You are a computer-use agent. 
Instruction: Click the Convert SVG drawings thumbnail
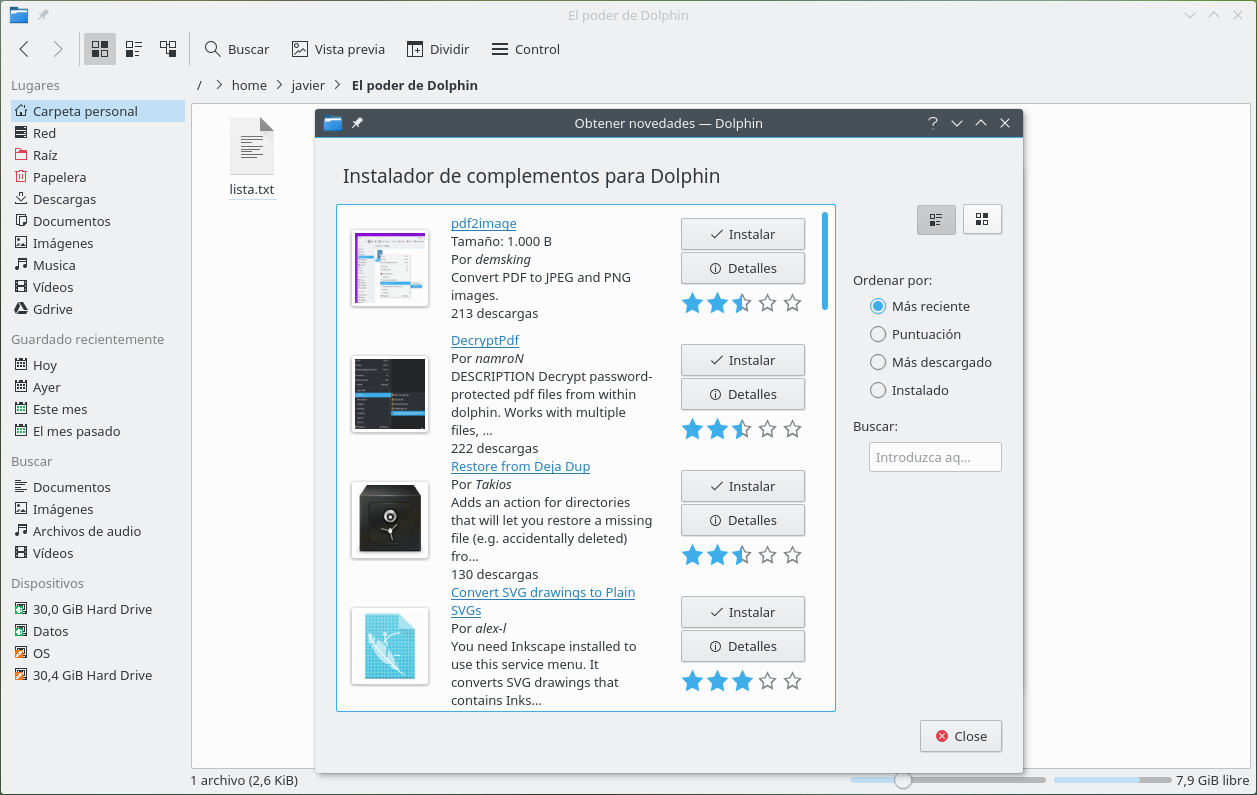point(390,646)
